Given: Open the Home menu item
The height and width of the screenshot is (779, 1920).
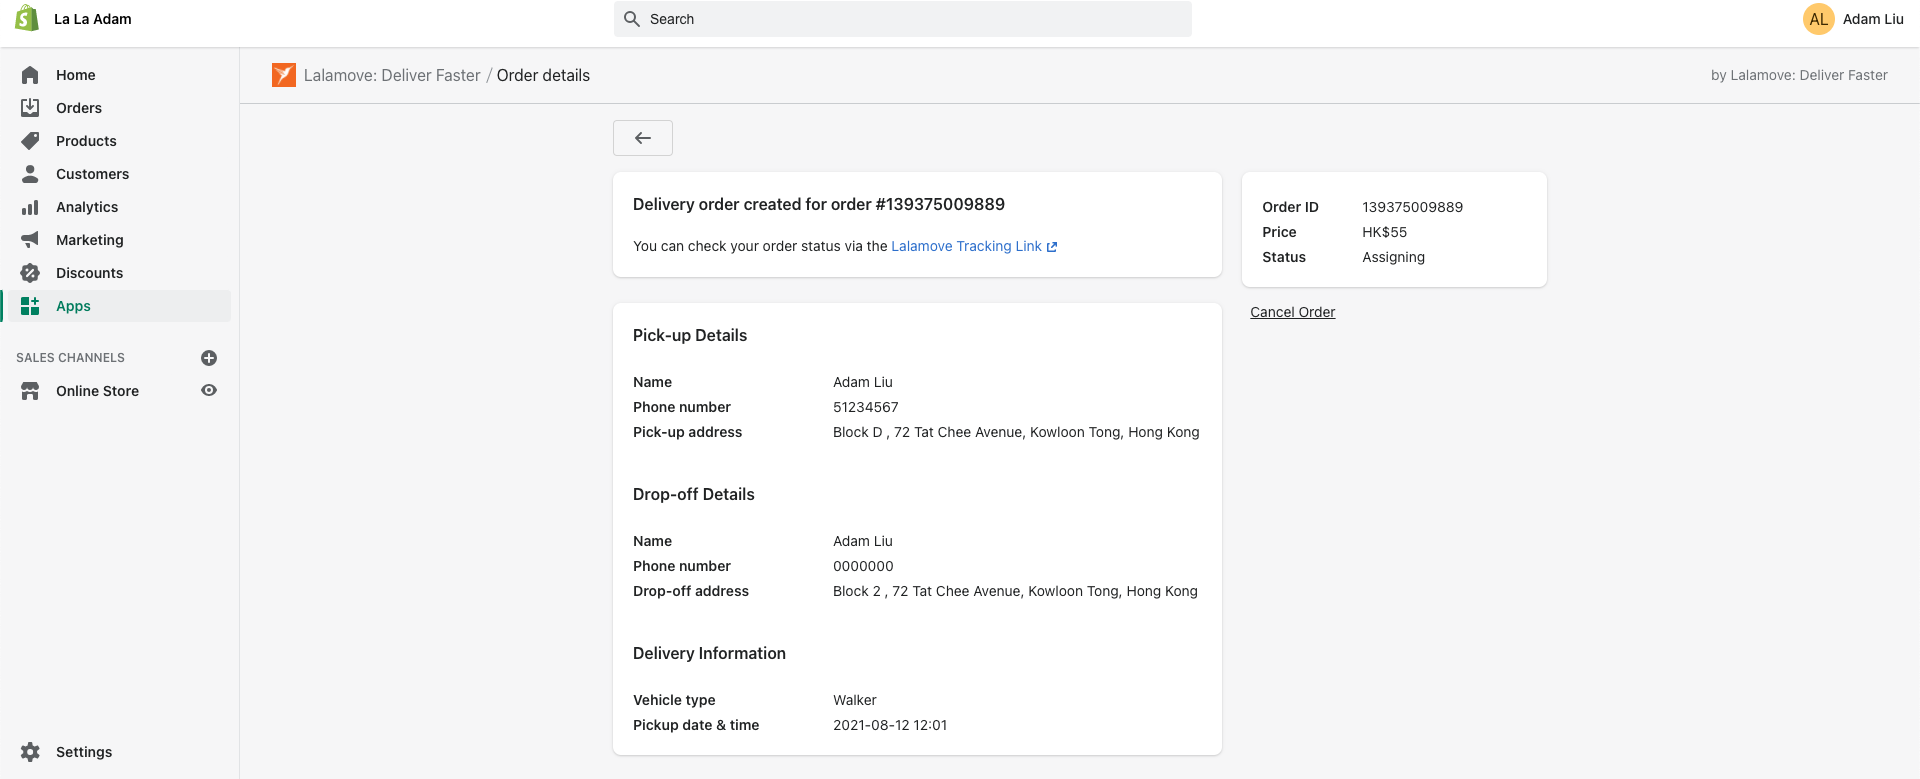Looking at the screenshot, I should tap(116, 75).
